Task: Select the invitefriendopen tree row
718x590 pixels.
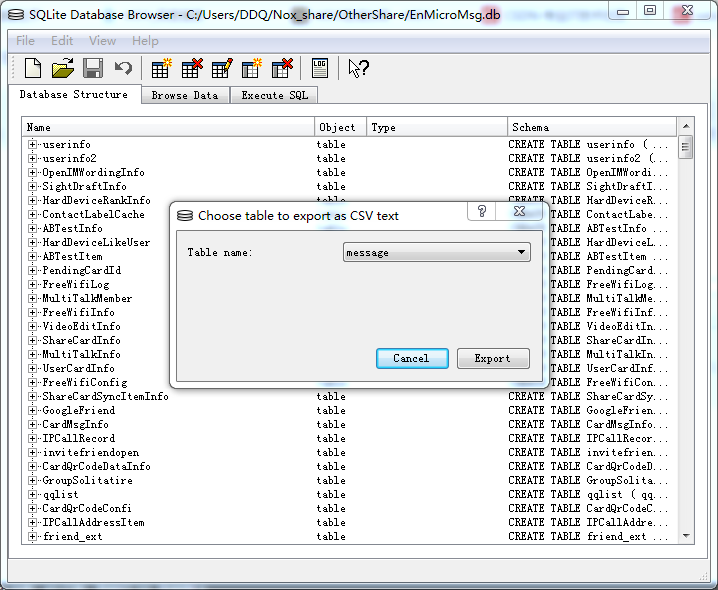Action: pos(91,453)
